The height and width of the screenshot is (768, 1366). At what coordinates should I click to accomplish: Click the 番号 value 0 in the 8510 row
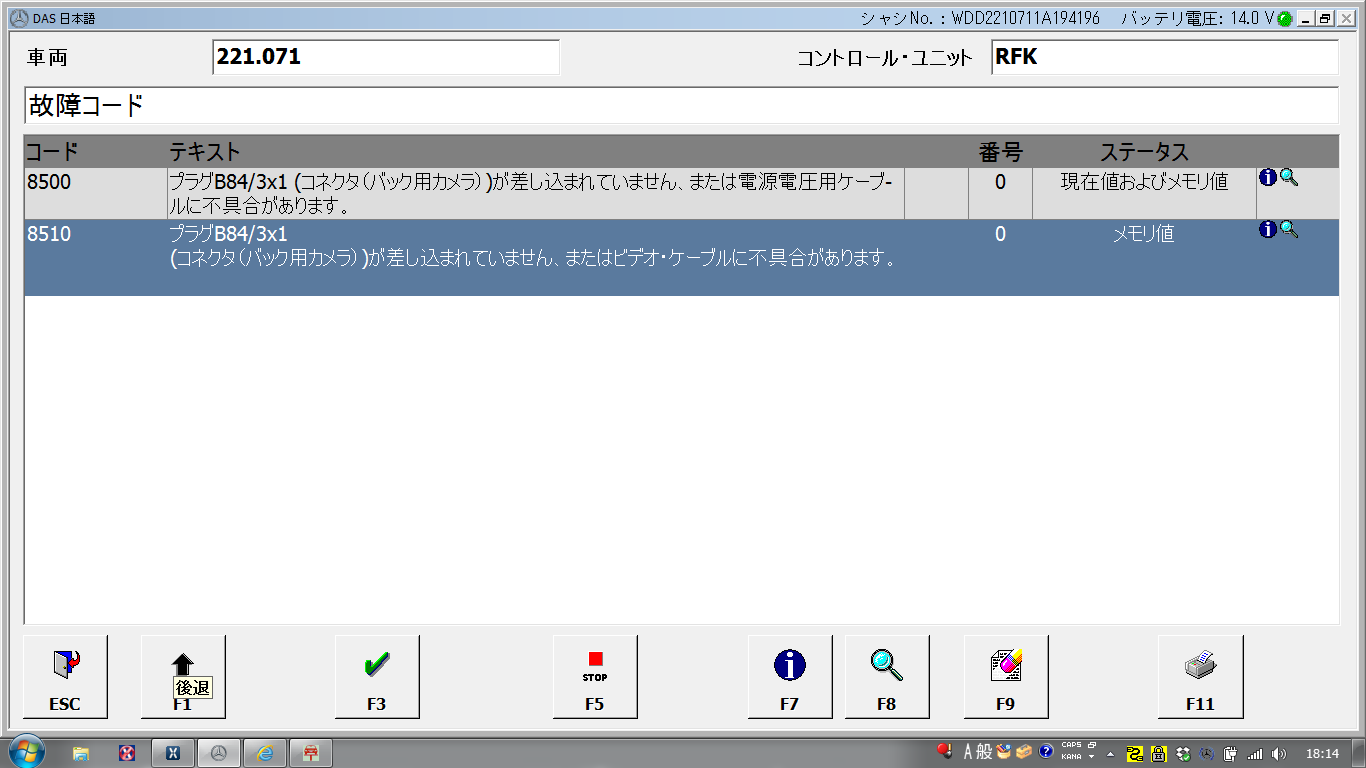[1000, 234]
